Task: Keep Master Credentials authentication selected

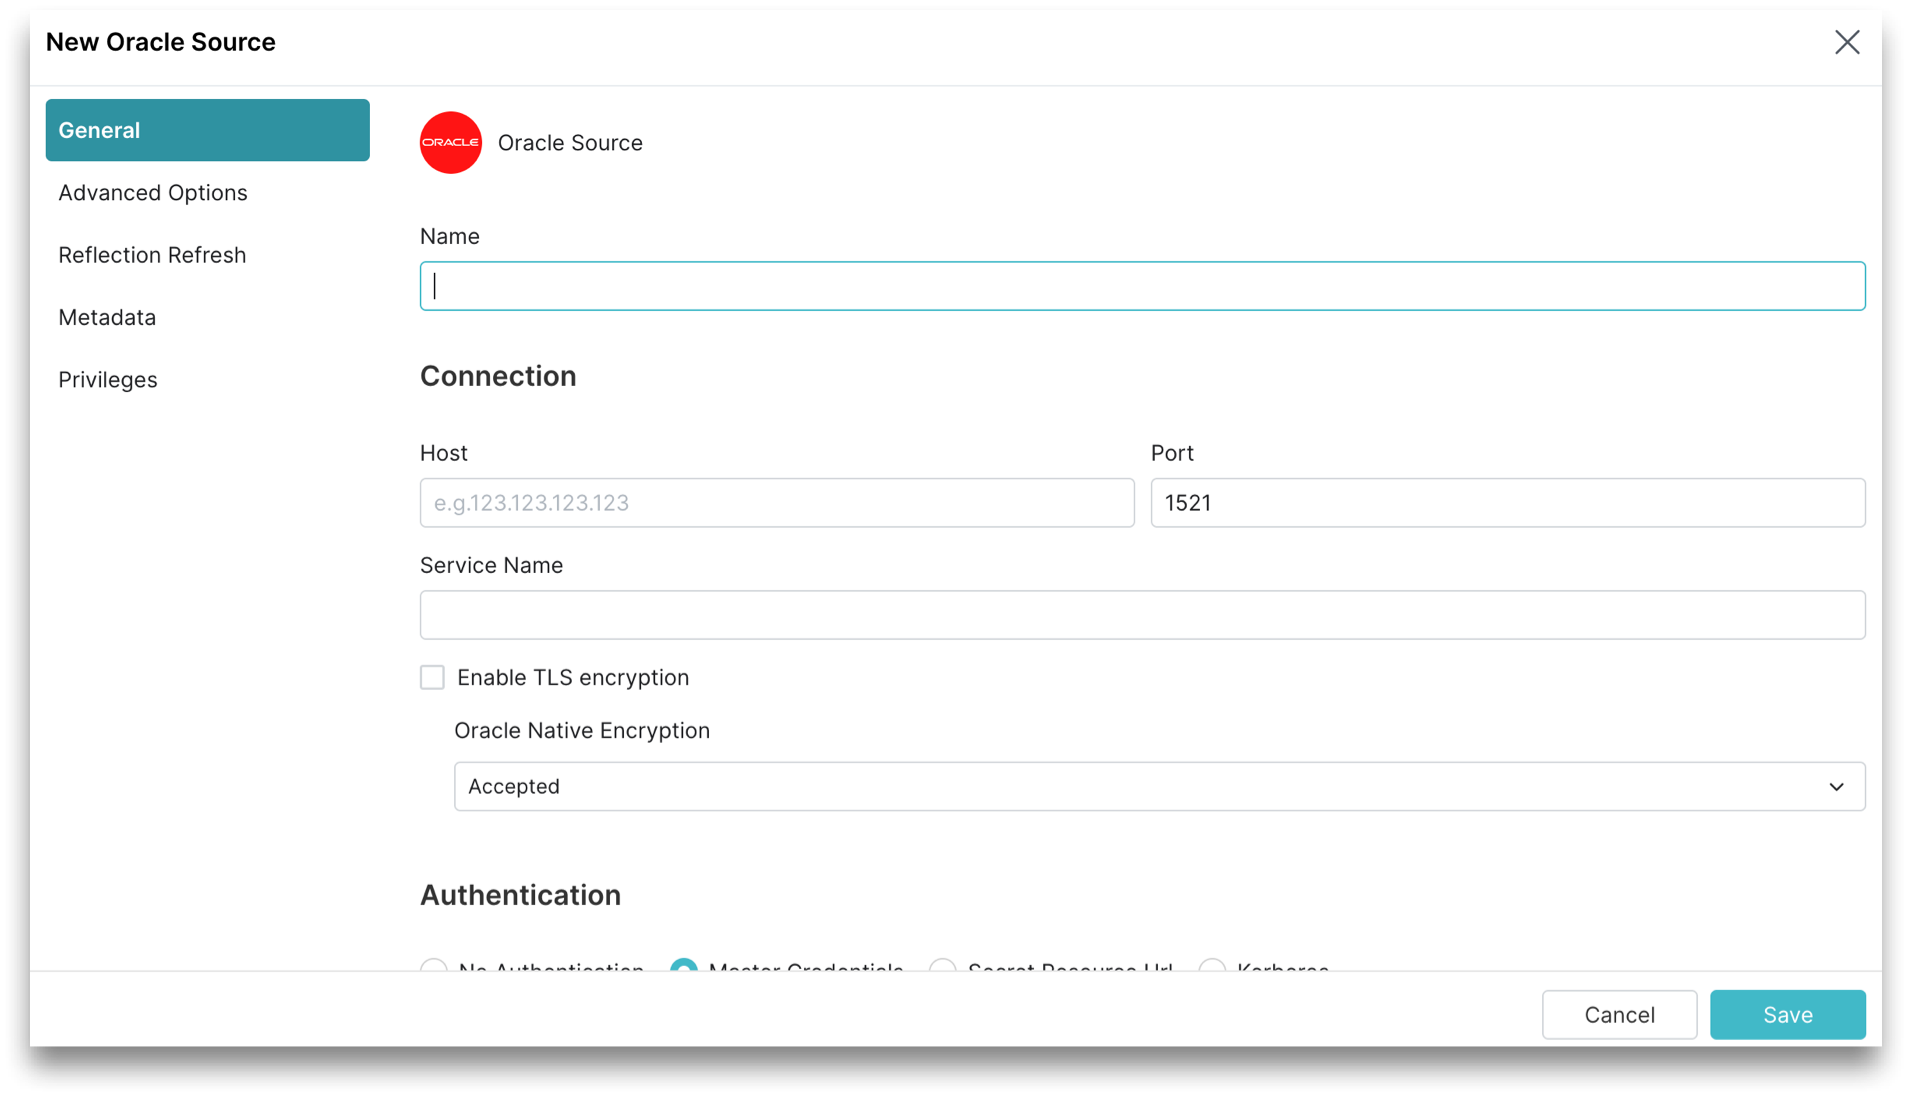Action: [x=683, y=969]
